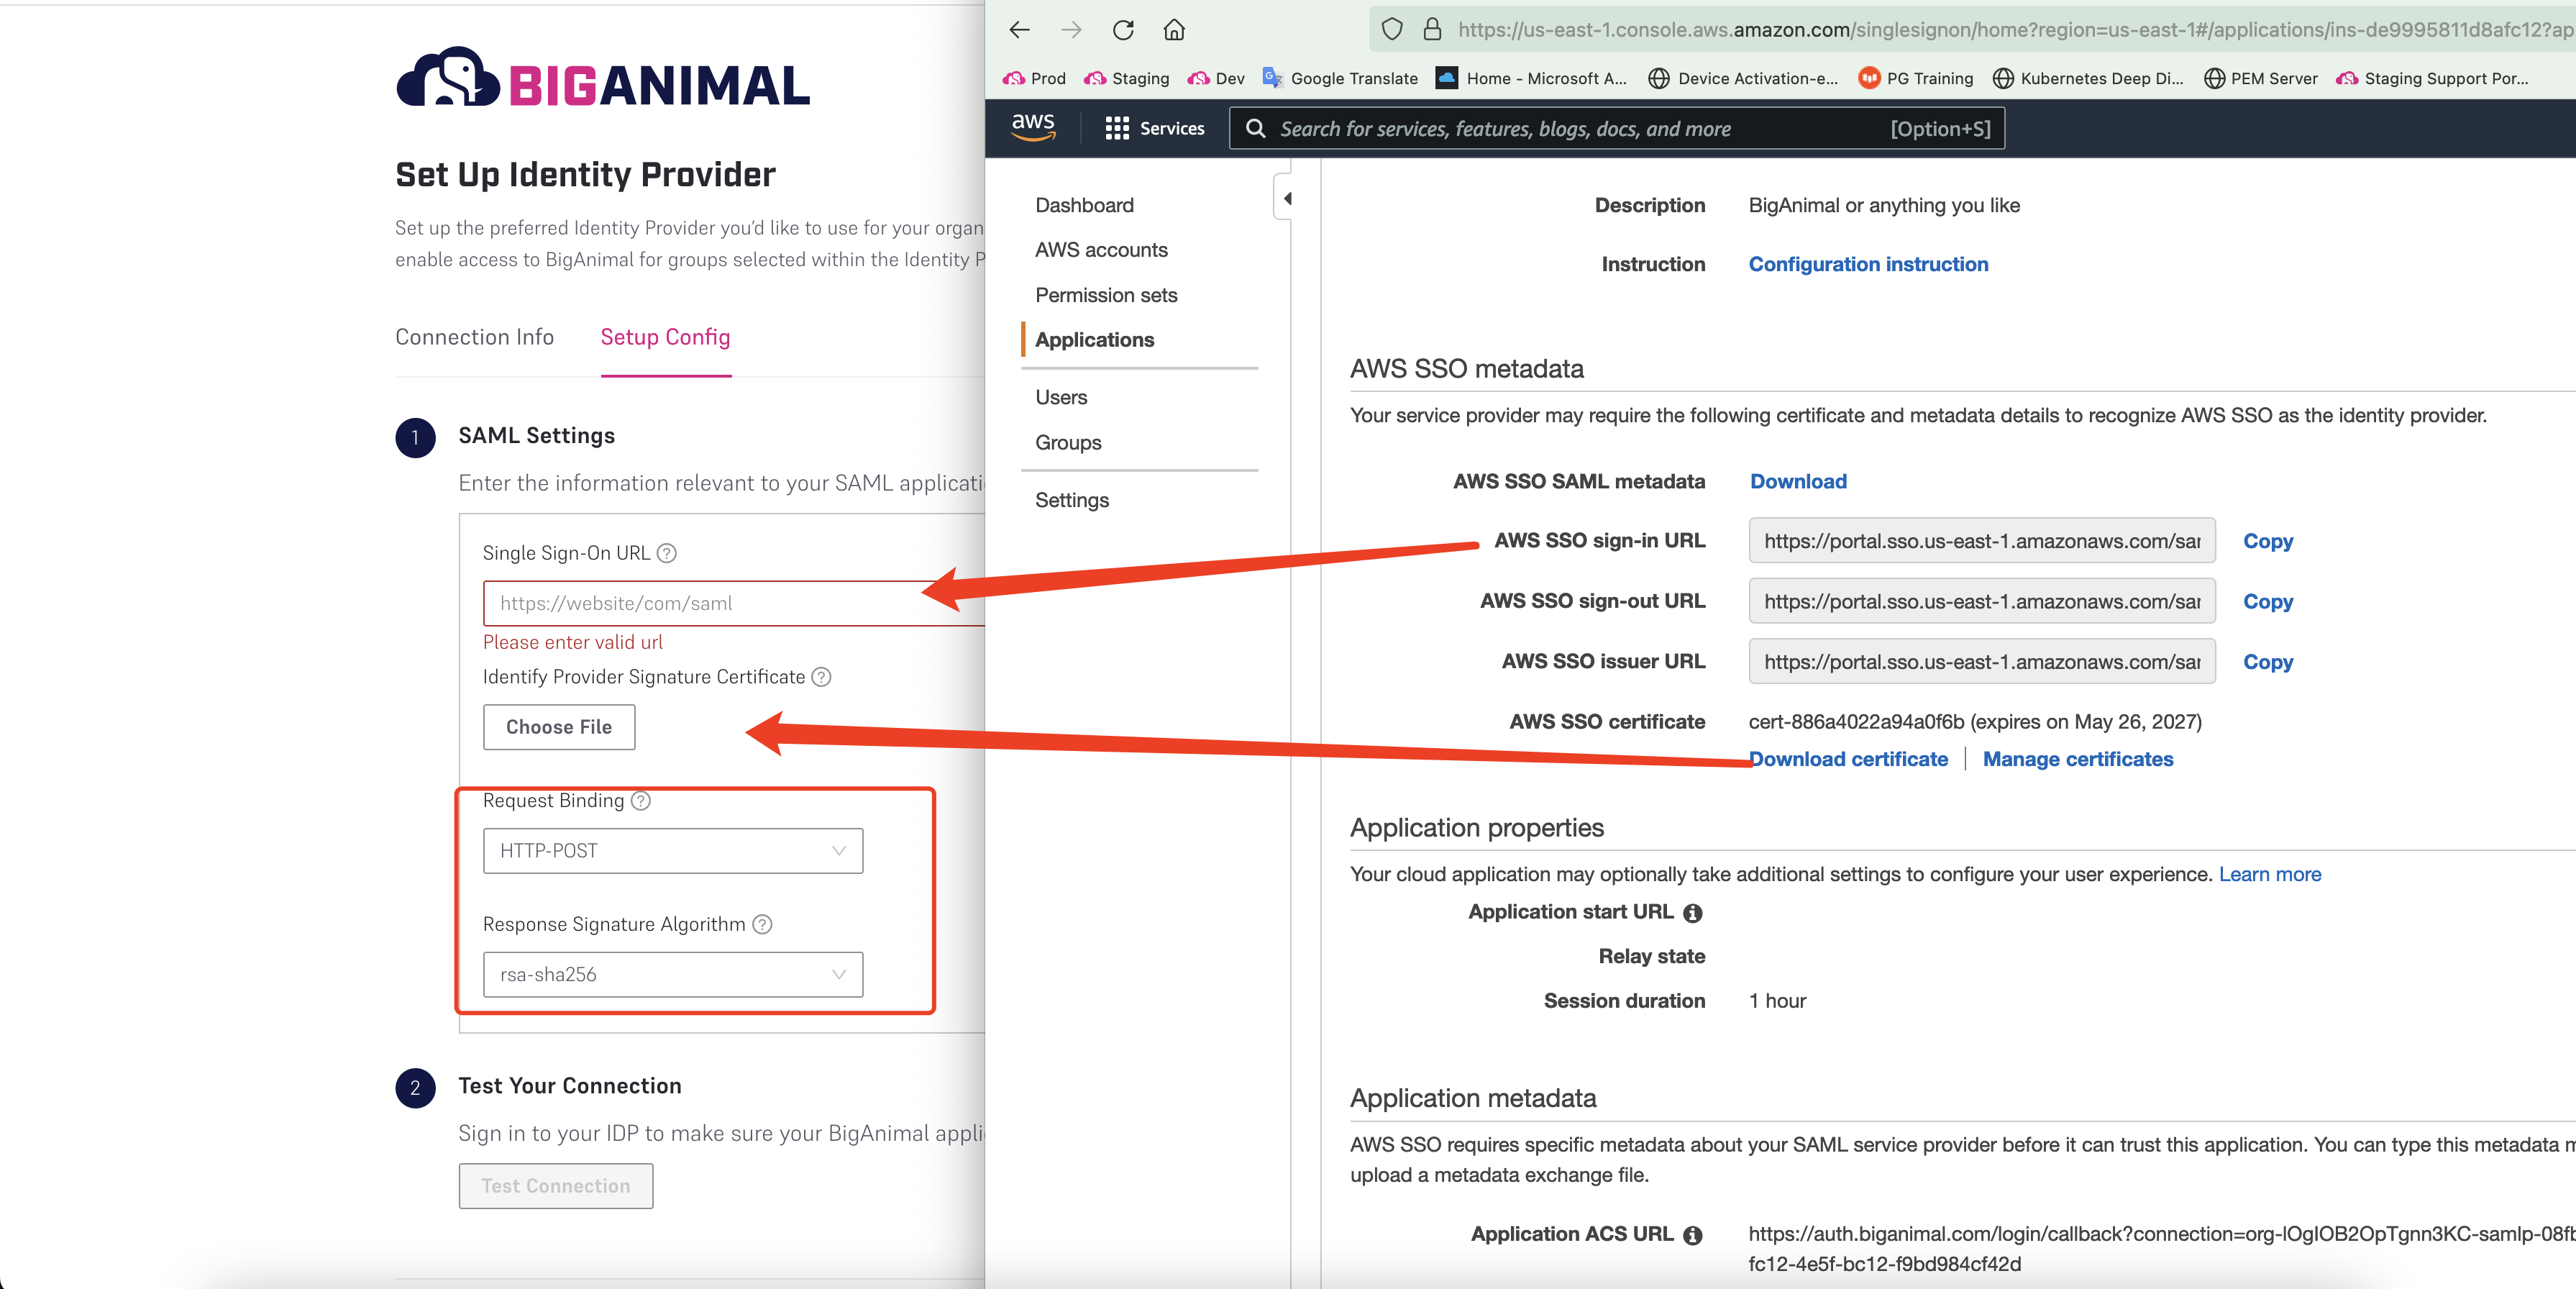The image size is (2576, 1289).
Task: Click the BigAnimal logo
Action: [x=603, y=78]
